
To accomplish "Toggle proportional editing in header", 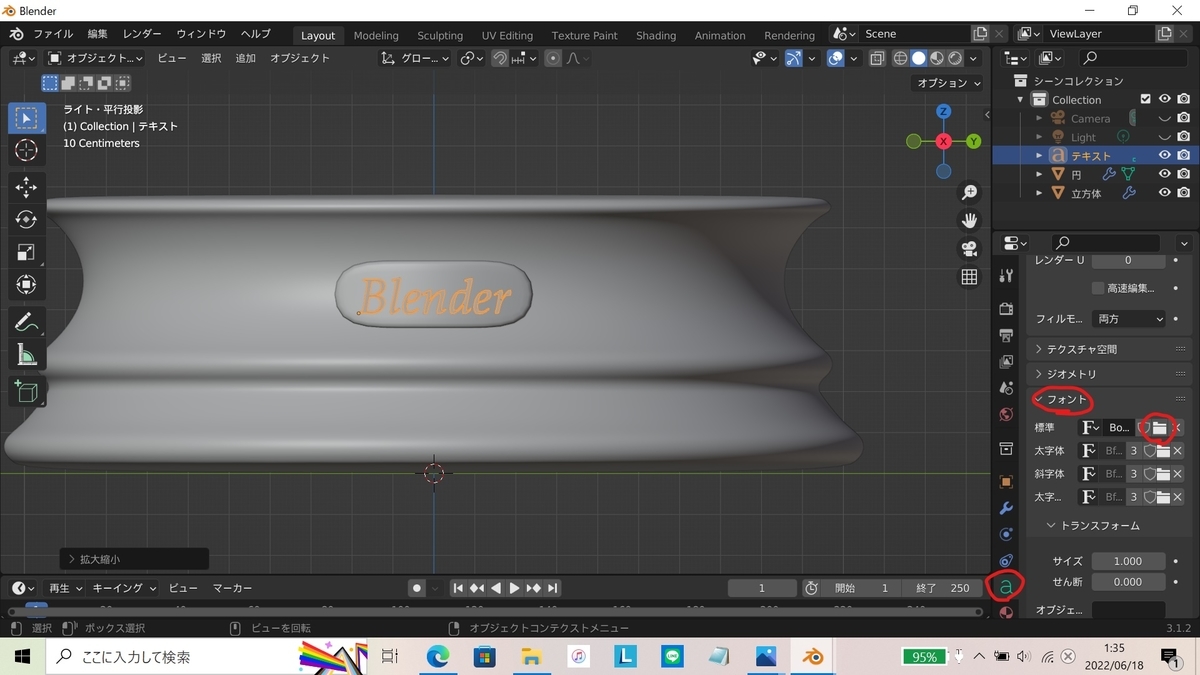I will coord(551,58).
